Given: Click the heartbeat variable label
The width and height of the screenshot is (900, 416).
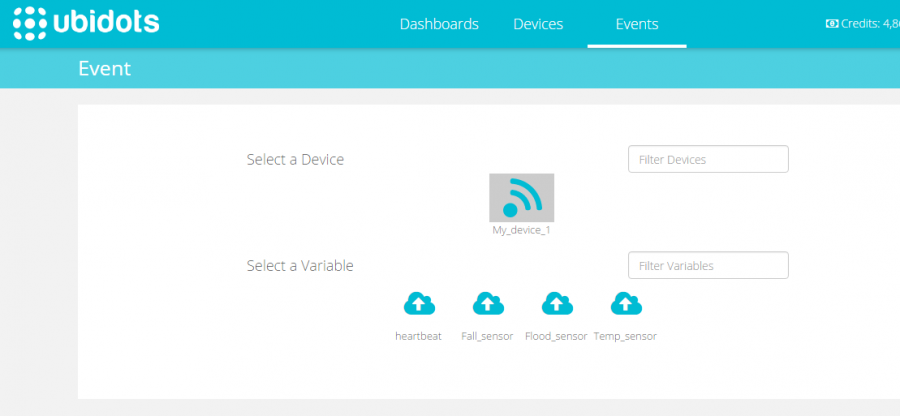Looking at the screenshot, I should coord(418,337).
